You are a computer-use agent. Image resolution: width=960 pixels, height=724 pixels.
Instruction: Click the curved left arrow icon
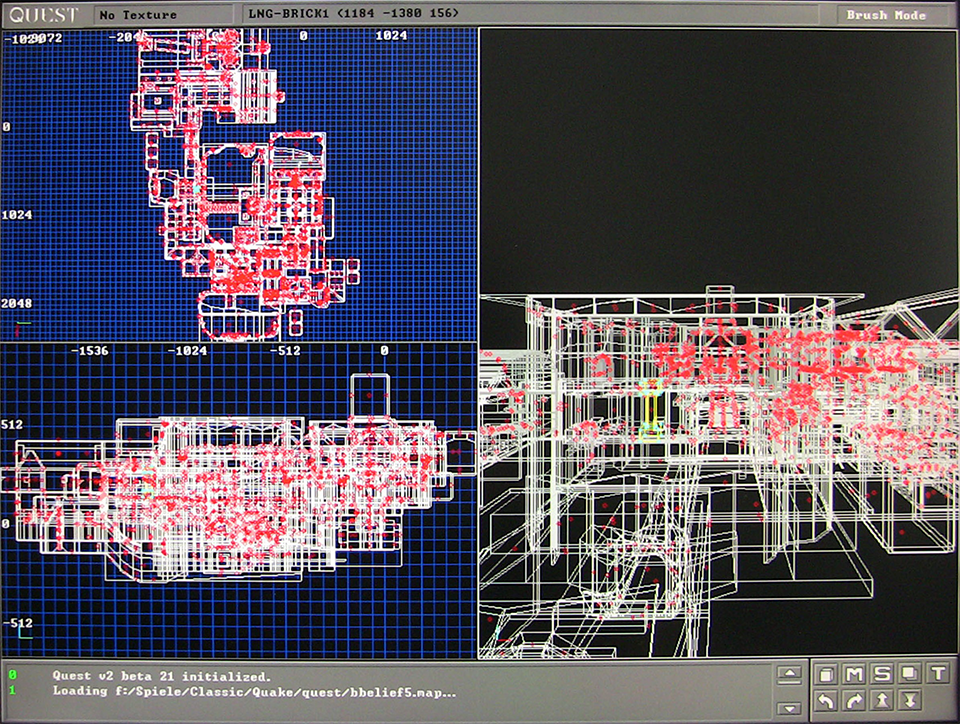pos(826,701)
